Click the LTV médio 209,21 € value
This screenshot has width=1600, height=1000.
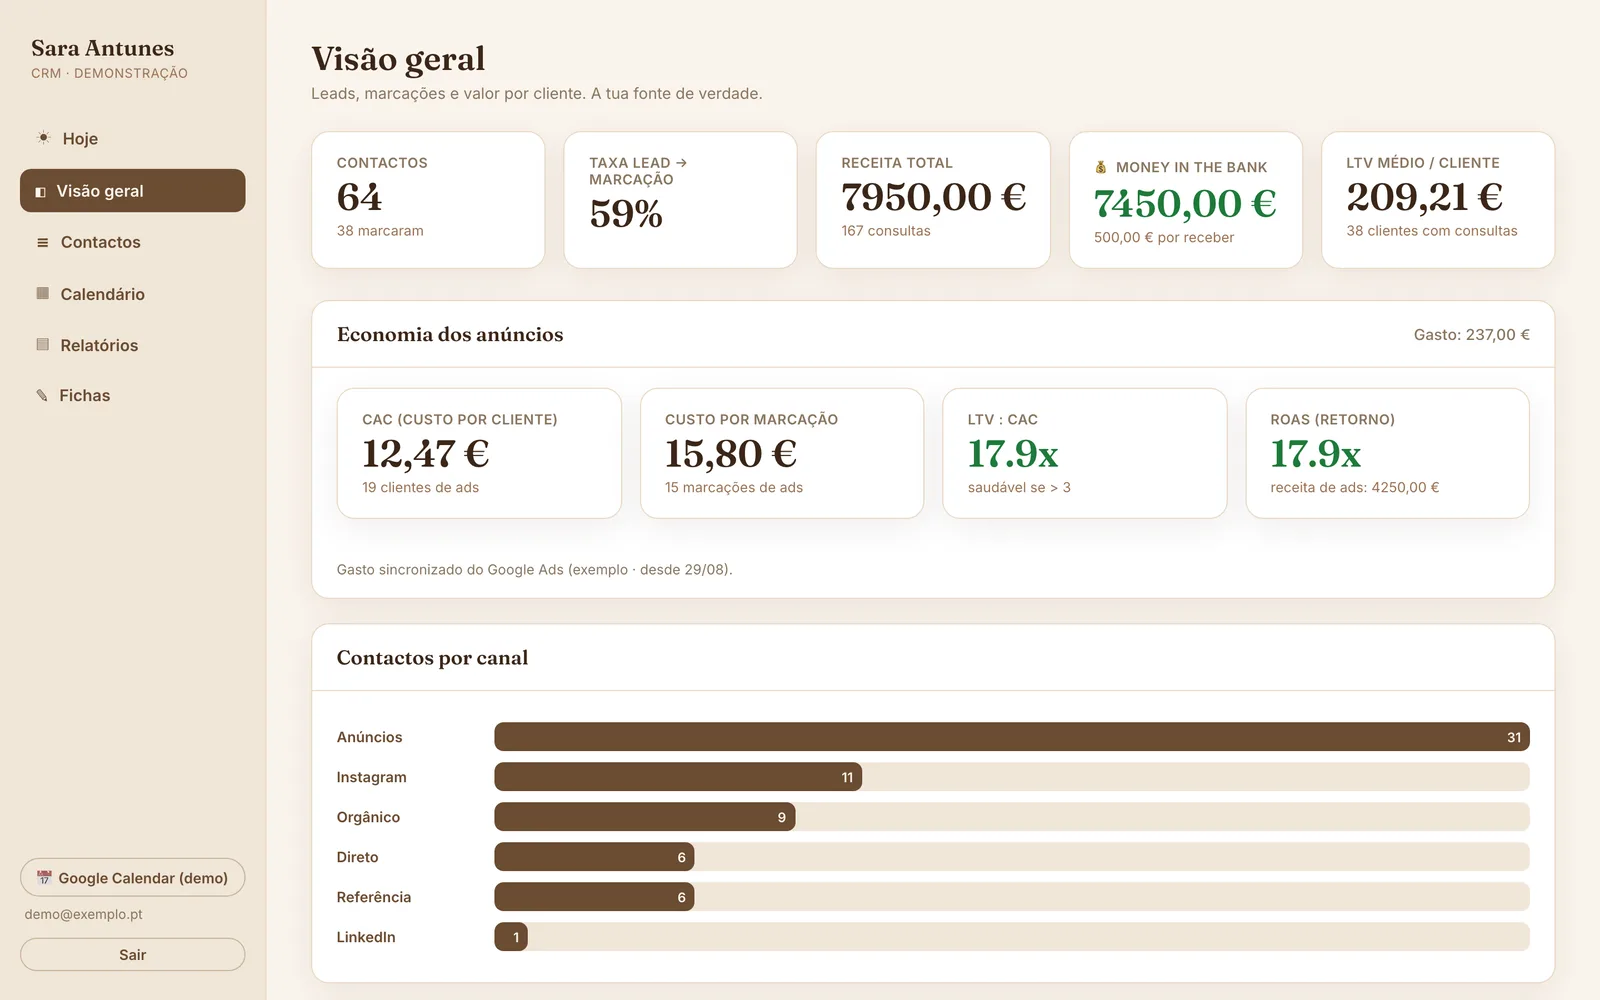point(1424,197)
